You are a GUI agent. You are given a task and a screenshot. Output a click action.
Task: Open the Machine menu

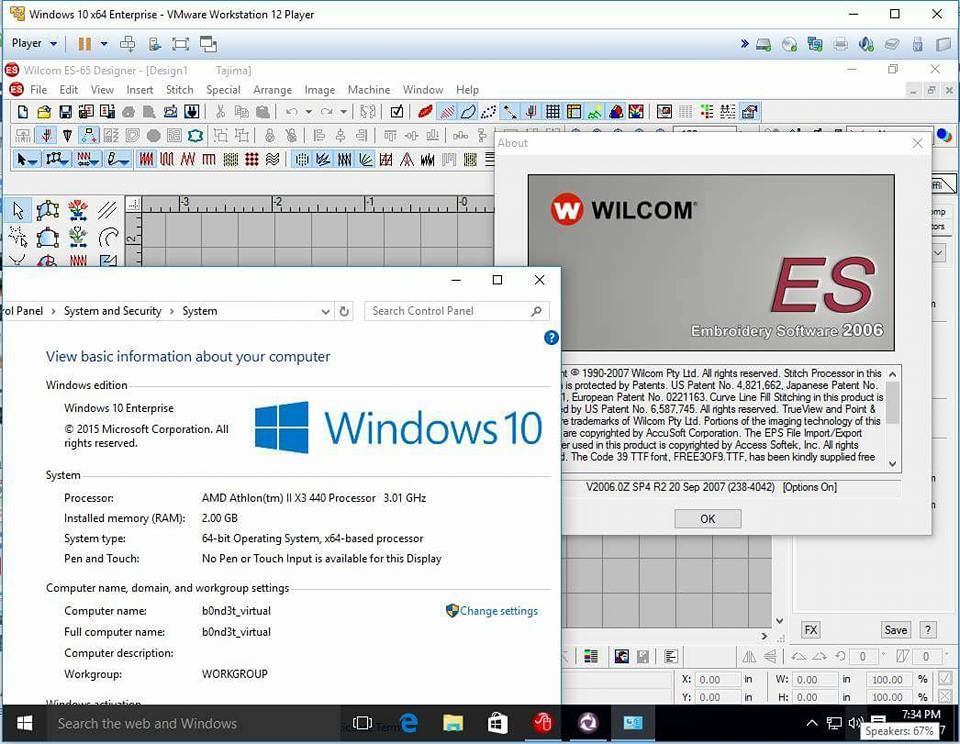(x=369, y=89)
